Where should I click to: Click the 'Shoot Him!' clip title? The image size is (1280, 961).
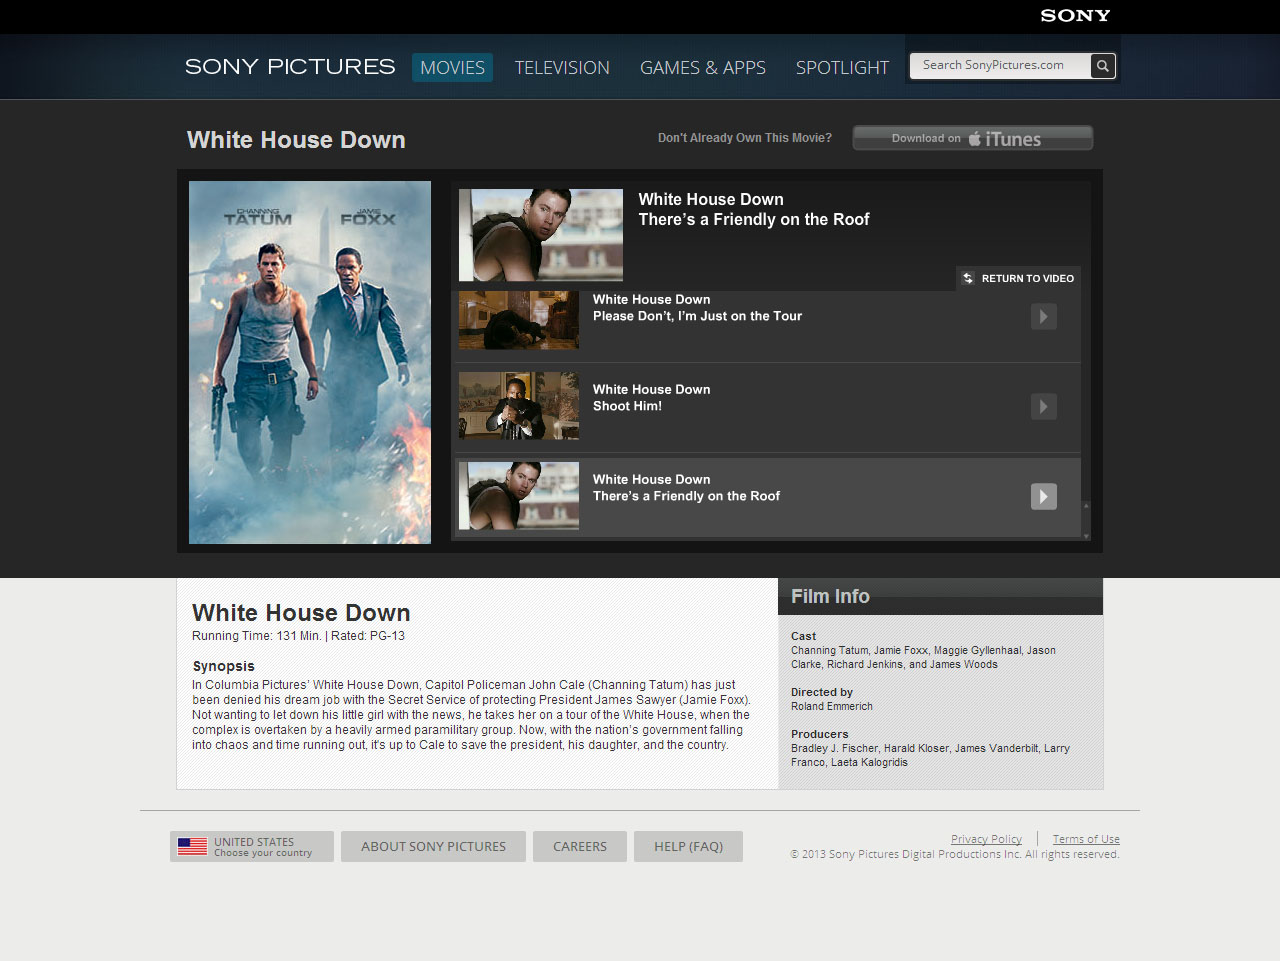tap(627, 406)
